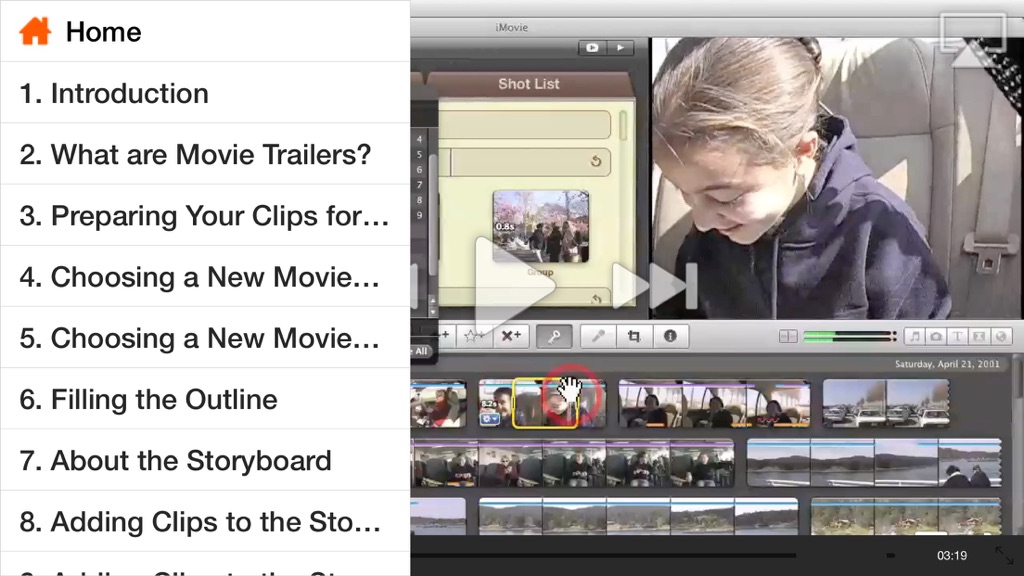Swap events and projects layout button
Screen dimensions: 1024x576
[x=788, y=336]
